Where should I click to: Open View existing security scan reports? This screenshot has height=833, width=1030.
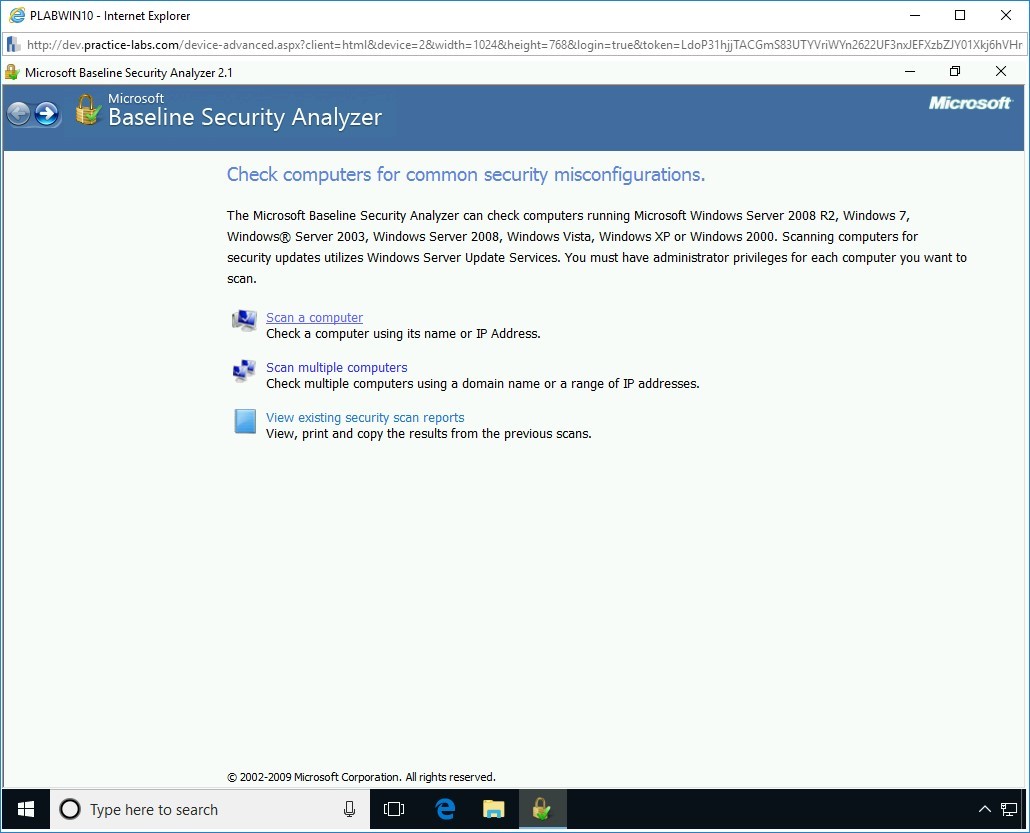tap(365, 418)
